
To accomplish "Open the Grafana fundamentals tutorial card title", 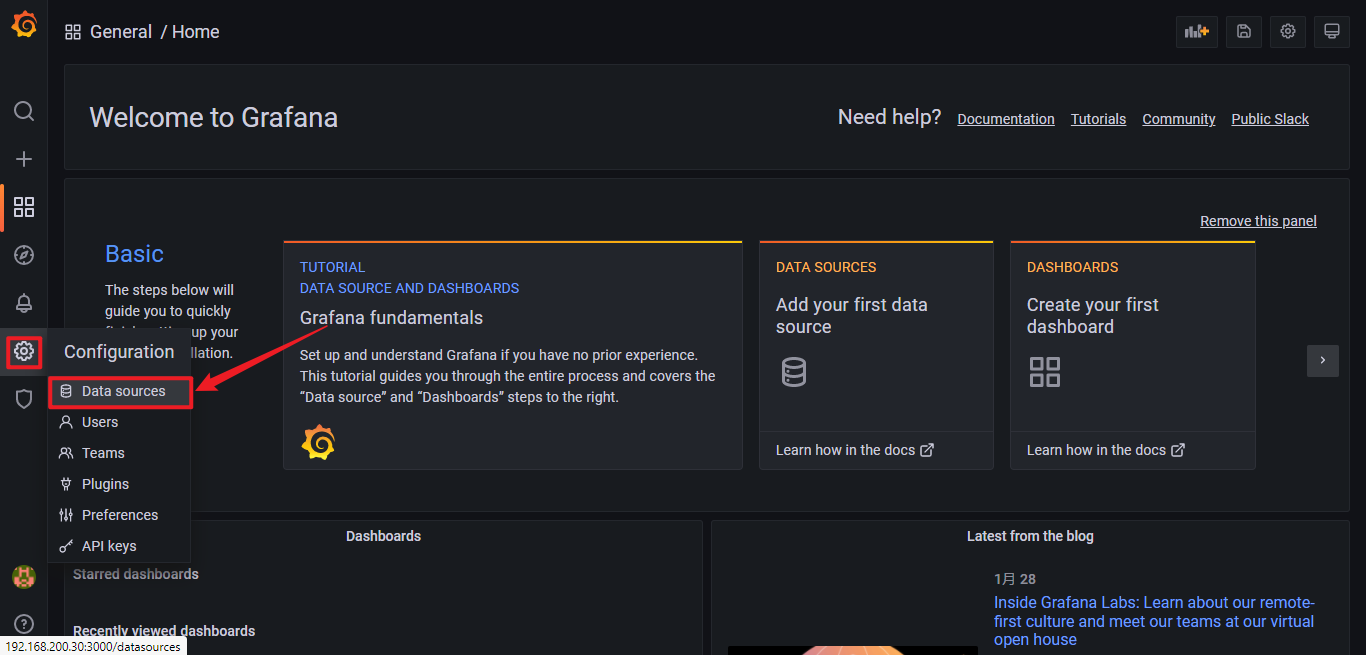I will tap(391, 318).
